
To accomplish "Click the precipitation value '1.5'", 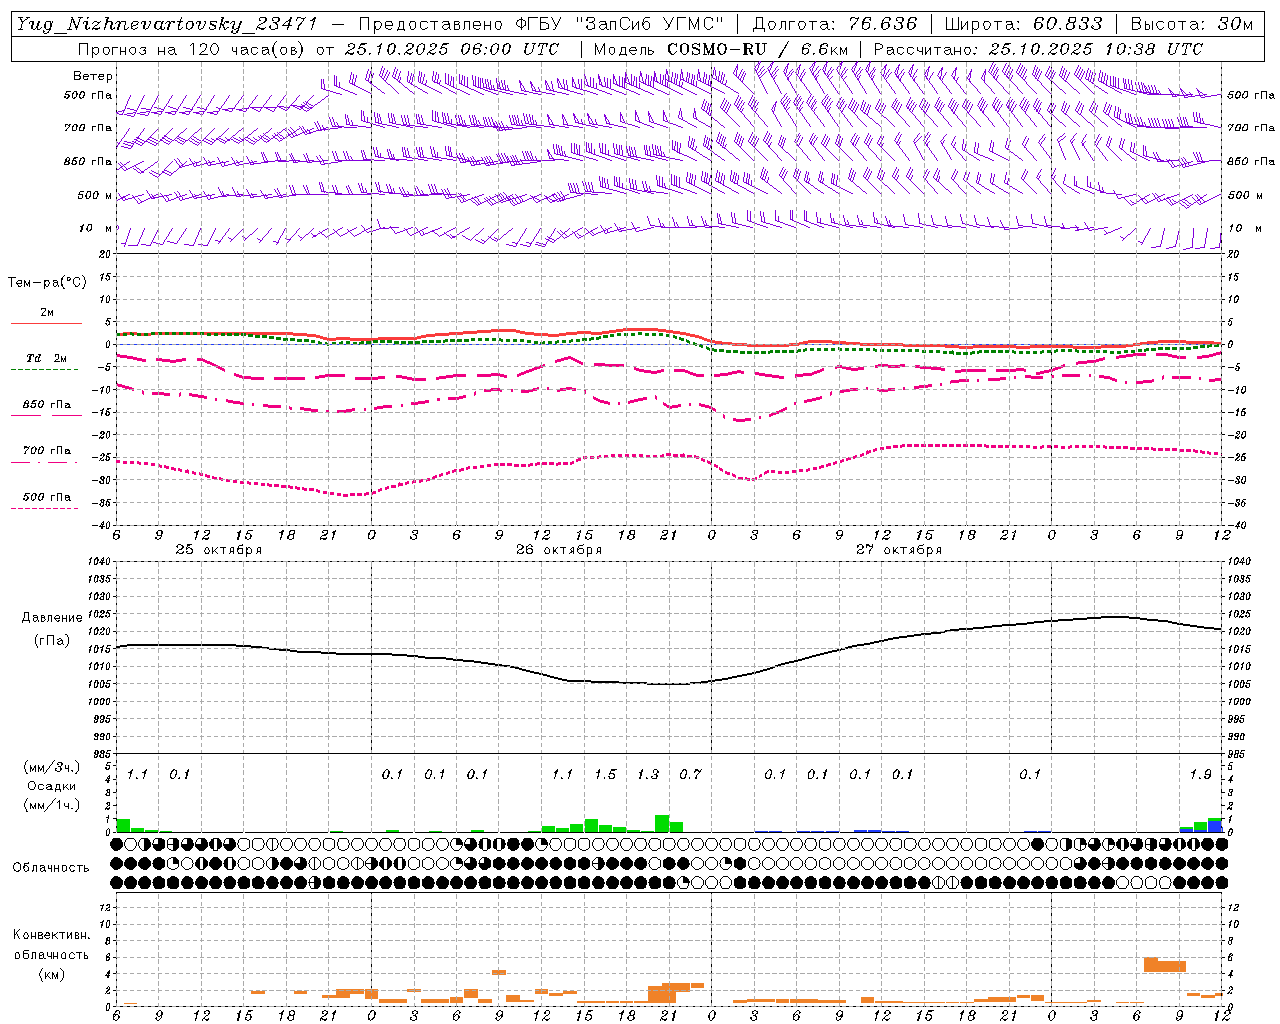I will 605,775.
